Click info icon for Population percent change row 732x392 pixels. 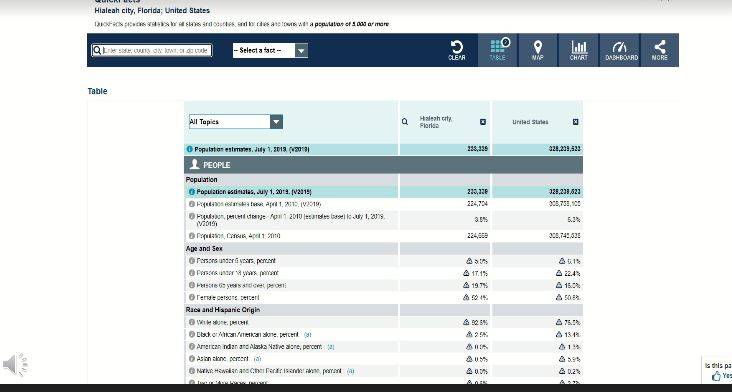(192, 217)
